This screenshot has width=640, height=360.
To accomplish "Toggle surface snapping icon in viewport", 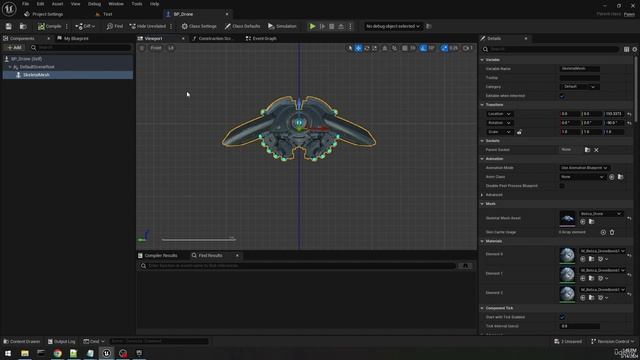I will click(x=394, y=48).
